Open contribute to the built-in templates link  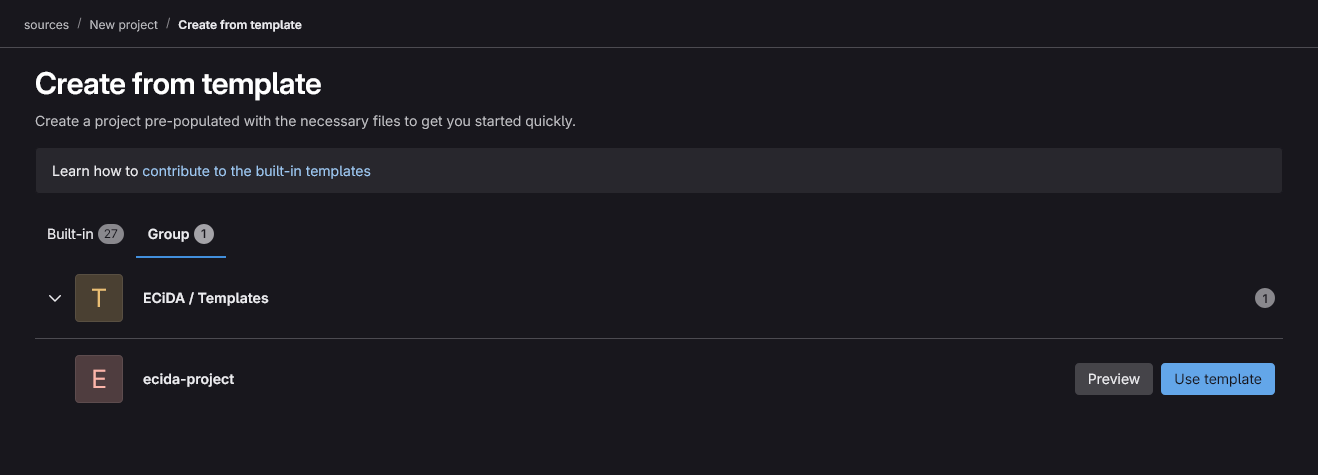click(x=257, y=171)
